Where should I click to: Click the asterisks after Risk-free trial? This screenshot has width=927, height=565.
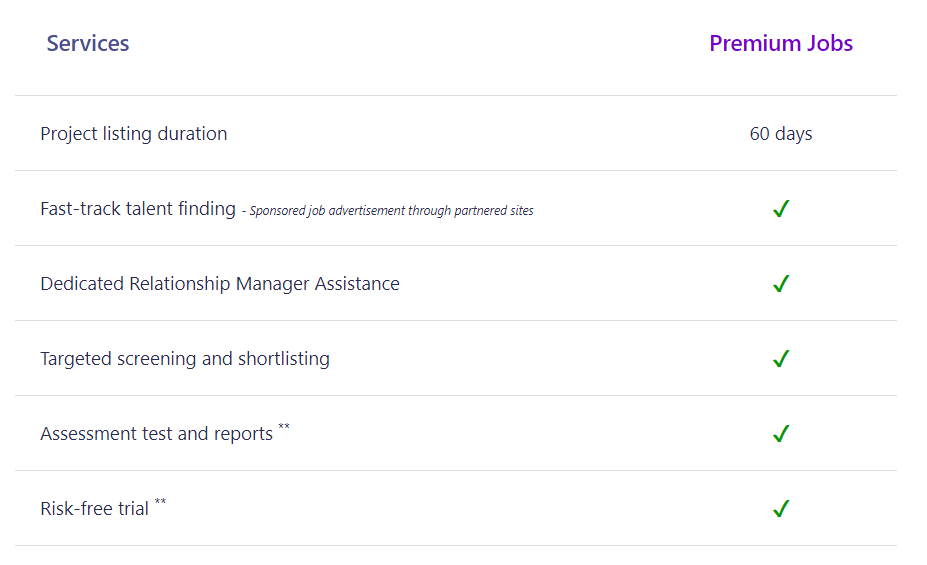(x=160, y=502)
